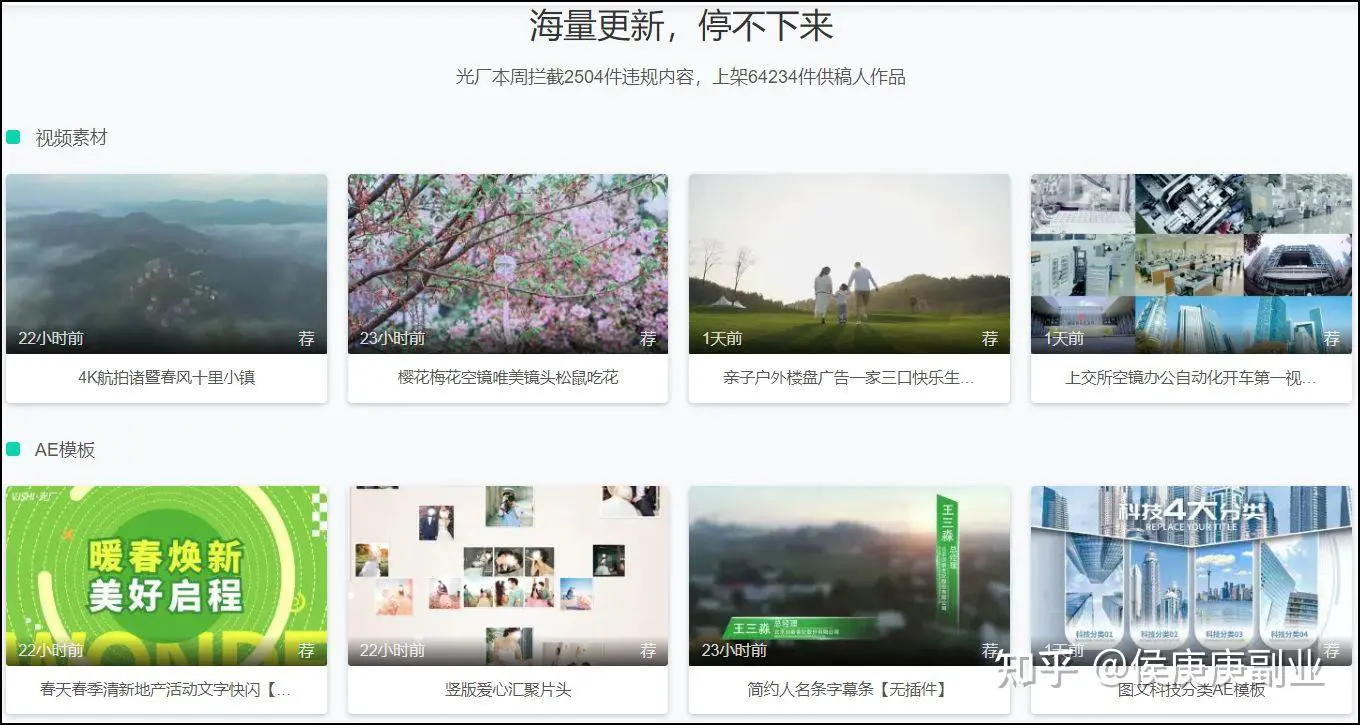Open the 暖春焕新 green AE template thumbnail
The image size is (1360, 725).
(166, 576)
